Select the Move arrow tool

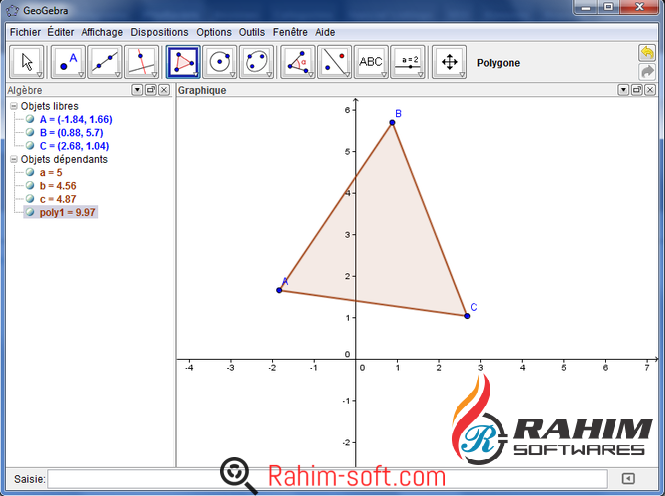[x=26, y=62]
